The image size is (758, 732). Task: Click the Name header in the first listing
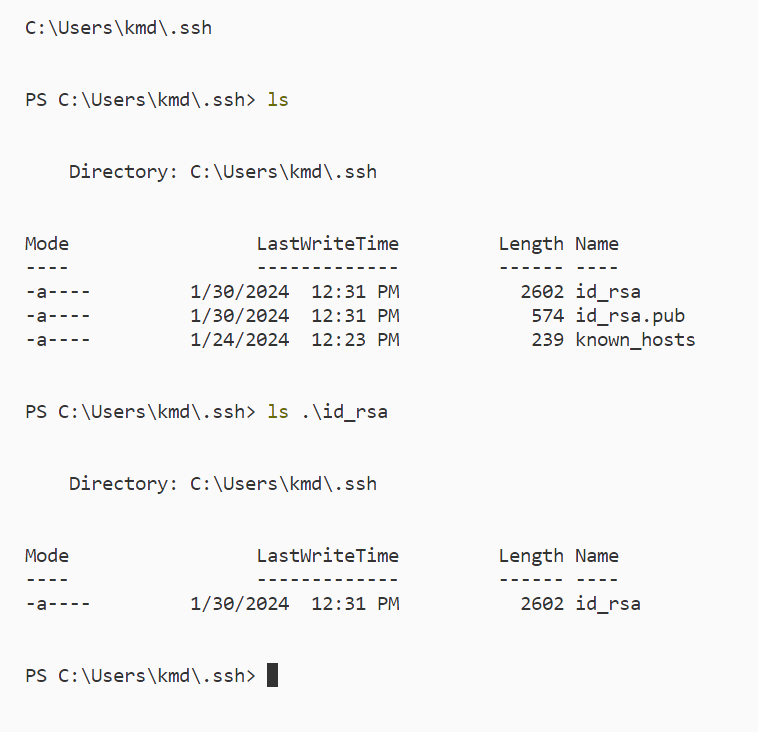[597, 244]
